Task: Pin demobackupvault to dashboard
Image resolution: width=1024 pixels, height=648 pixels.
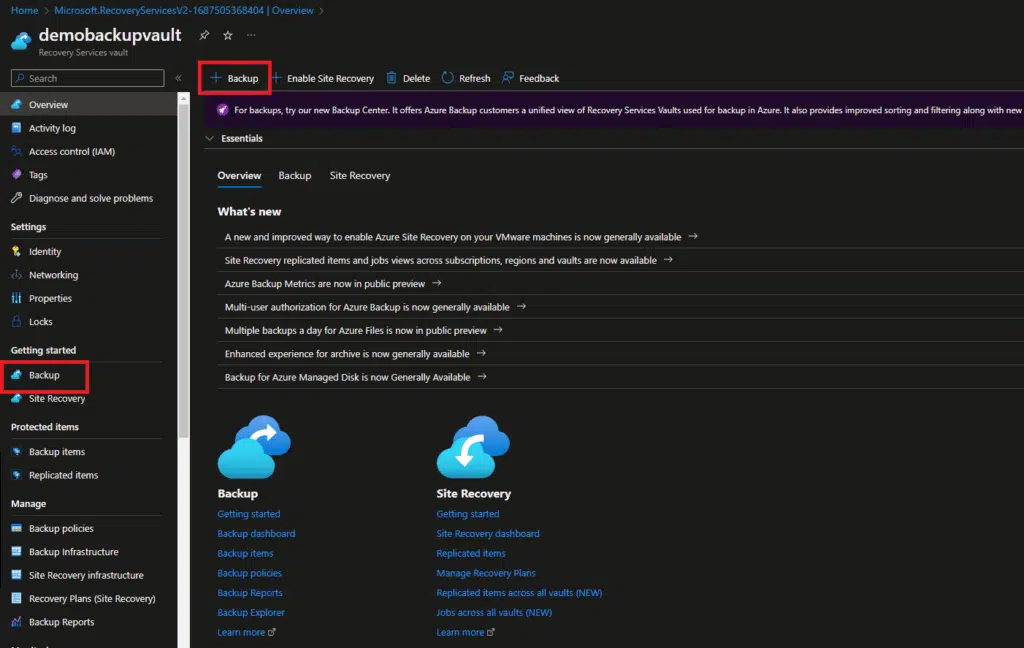Action: [x=204, y=35]
